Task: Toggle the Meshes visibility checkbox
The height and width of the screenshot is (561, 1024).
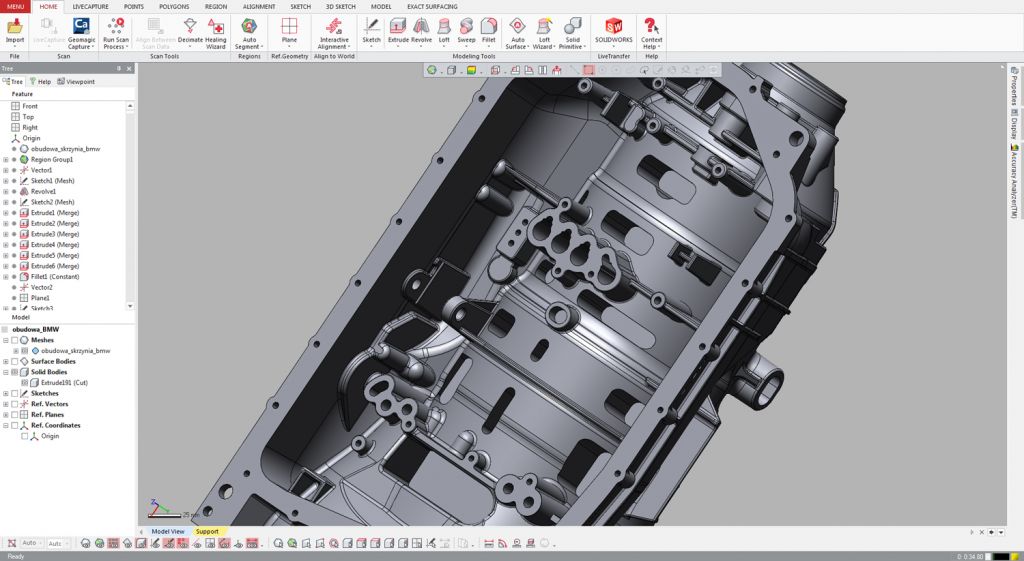Action: (x=15, y=340)
